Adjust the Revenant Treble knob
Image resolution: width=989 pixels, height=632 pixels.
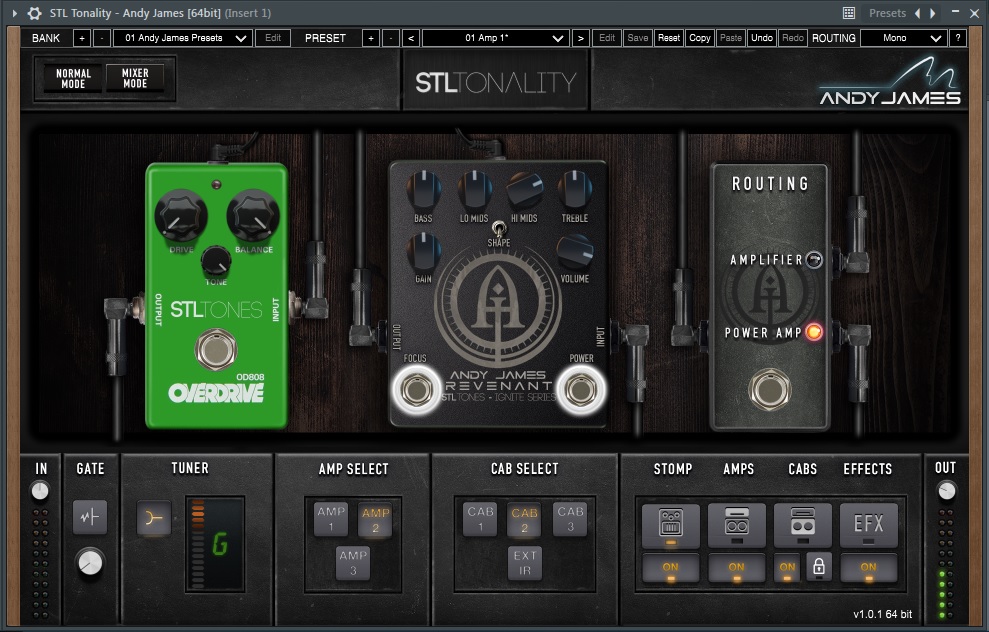[575, 189]
